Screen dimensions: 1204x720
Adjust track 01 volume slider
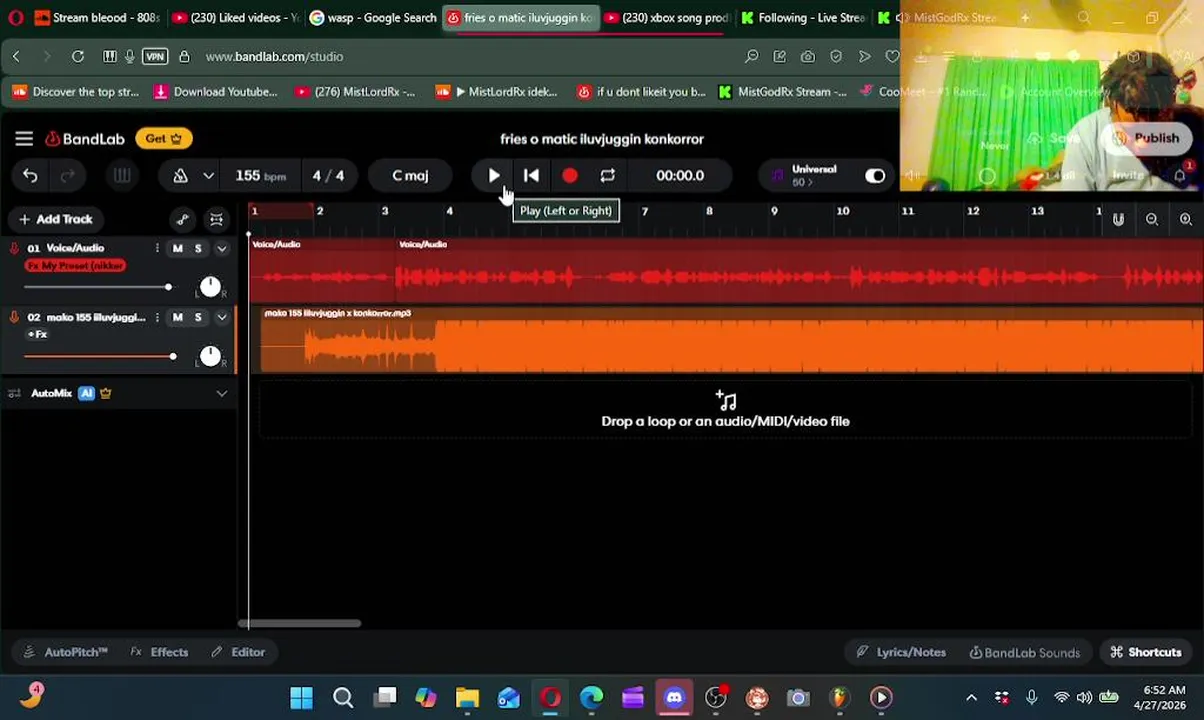(x=97, y=288)
